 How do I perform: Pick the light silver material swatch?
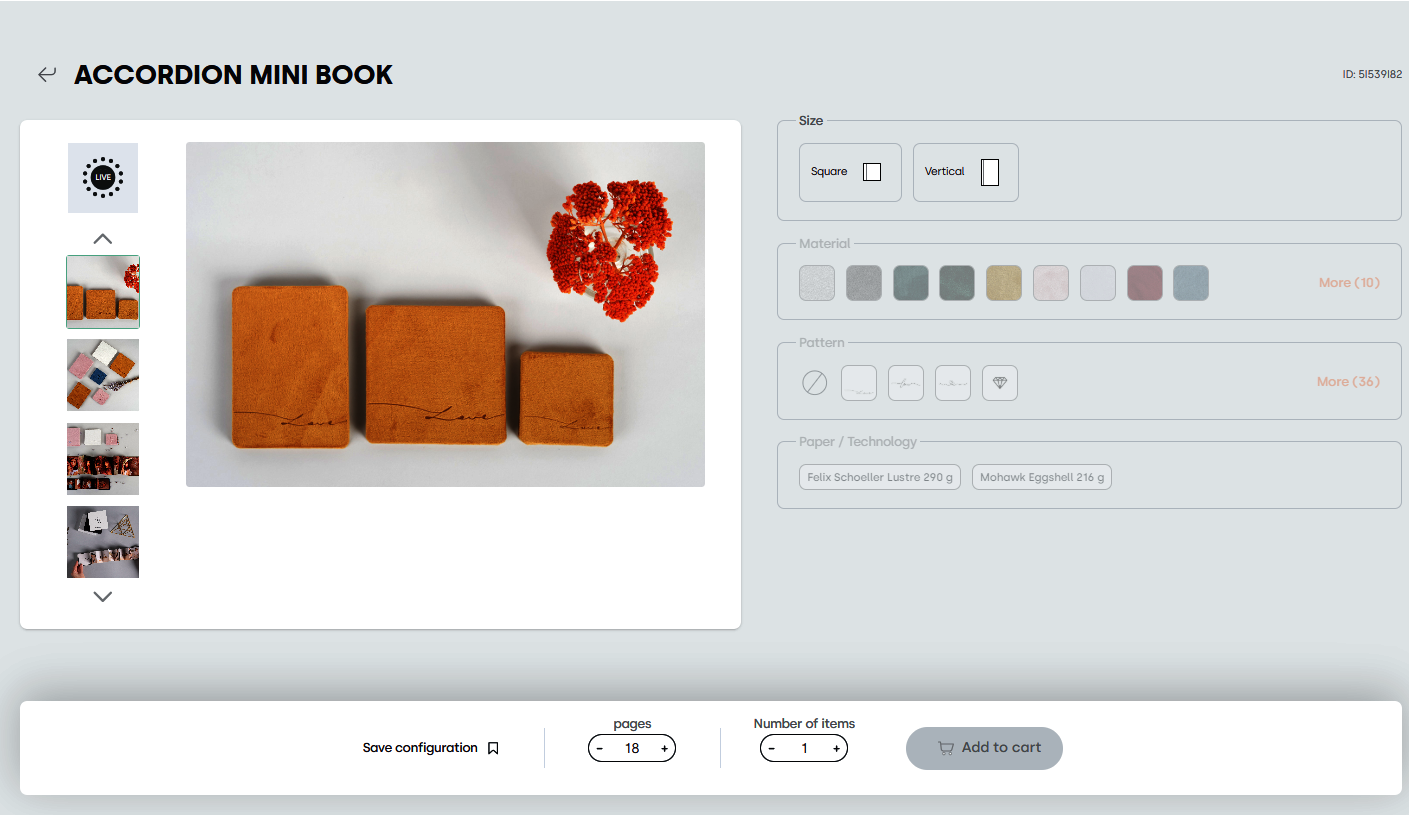click(817, 283)
